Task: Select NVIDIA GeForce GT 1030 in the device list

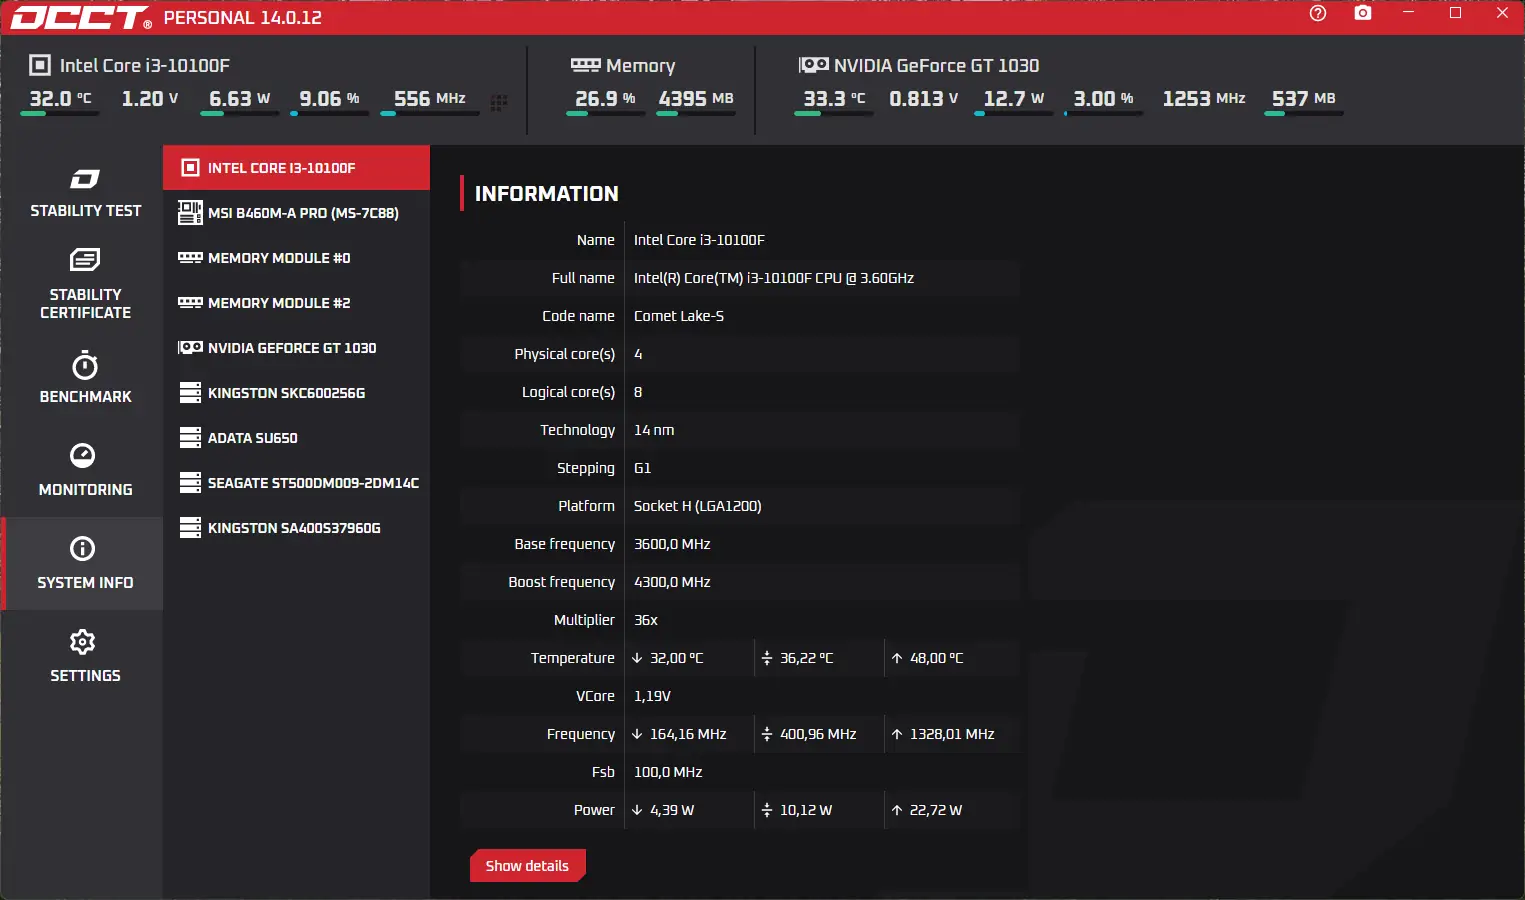Action: (x=296, y=348)
